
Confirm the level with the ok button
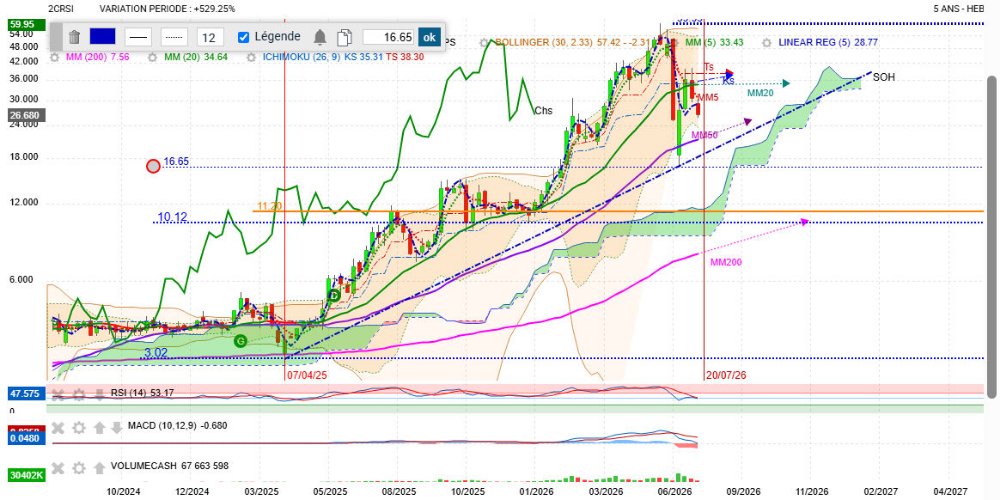tap(429, 37)
